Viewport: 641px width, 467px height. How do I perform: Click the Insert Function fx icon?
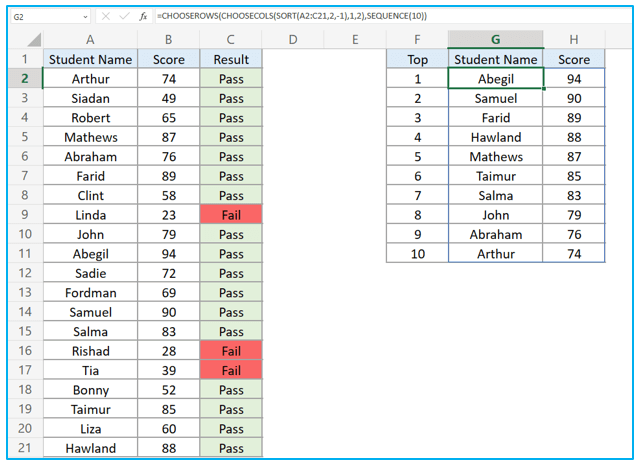(x=143, y=16)
